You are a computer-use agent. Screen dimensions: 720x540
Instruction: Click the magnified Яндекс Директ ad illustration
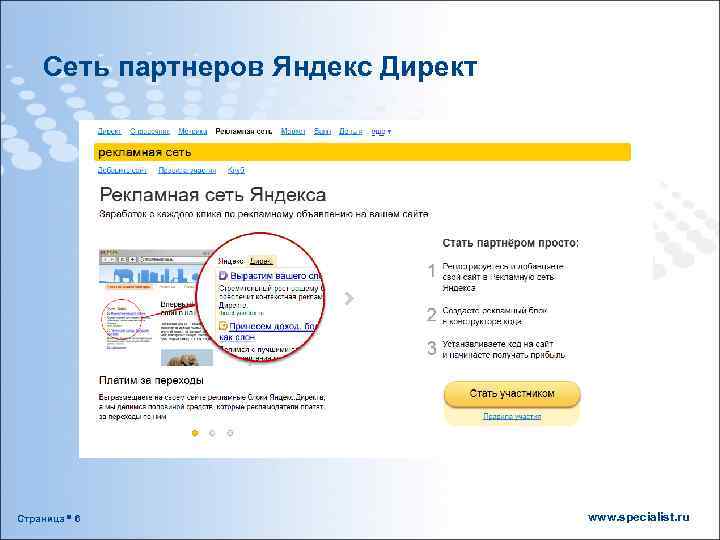point(261,297)
